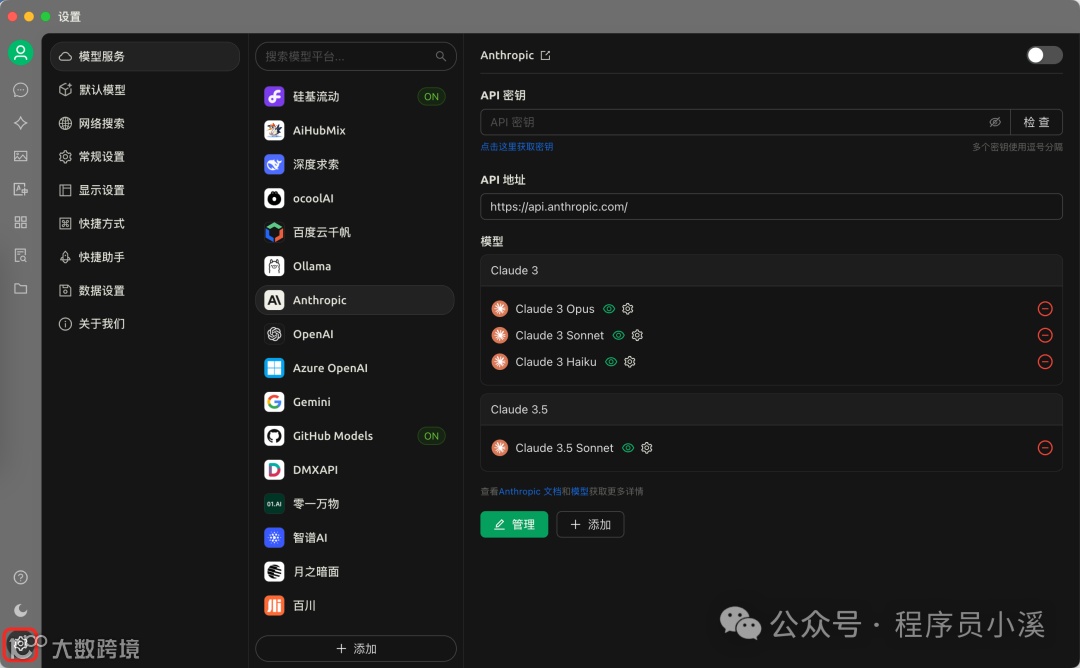The width and height of the screenshot is (1080, 668).
Task: Open settings gear for Claude 3 Sonnet
Action: tap(637, 335)
